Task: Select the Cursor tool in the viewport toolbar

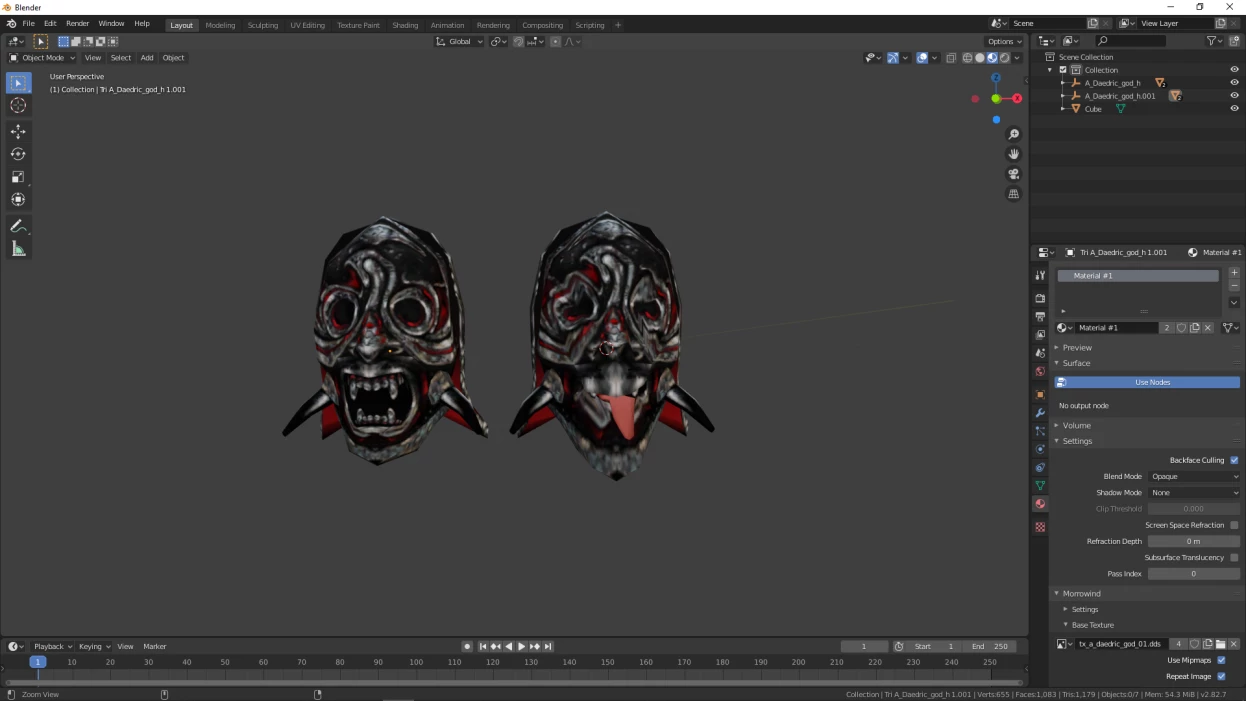Action: (x=18, y=105)
